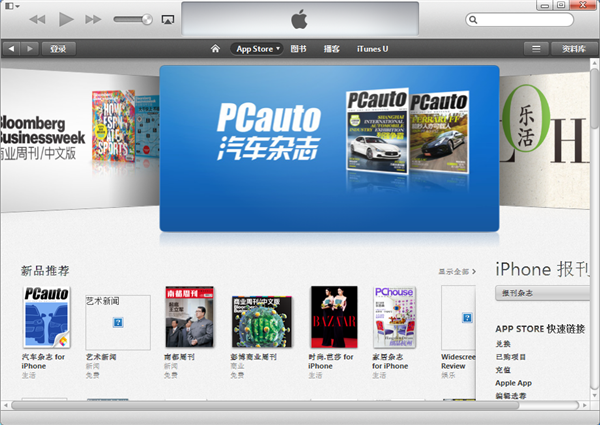The height and width of the screenshot is (425, 600).
Task: Open the Widescreen Review app placeholder icon
Action: pos(458,318)
